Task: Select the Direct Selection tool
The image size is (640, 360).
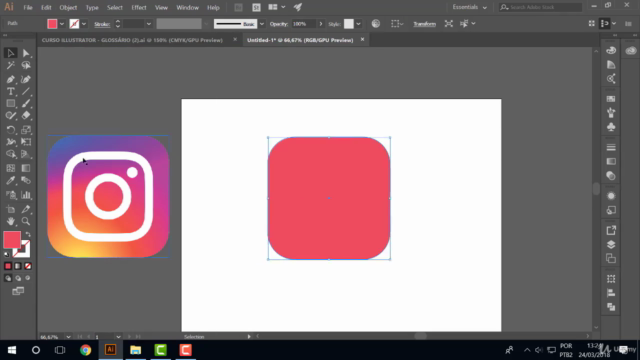Action: pos(26,53)
